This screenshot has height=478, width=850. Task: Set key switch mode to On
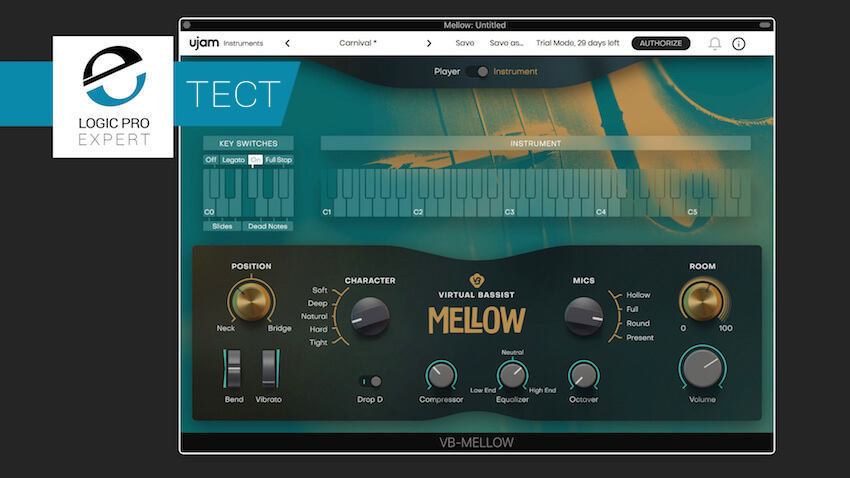(x=255, y=160)
